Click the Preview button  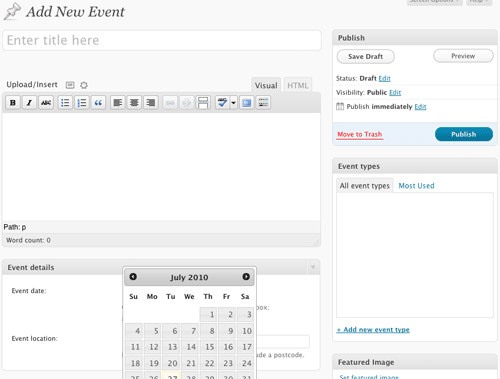pyautogui.click(x=463, y=56)
